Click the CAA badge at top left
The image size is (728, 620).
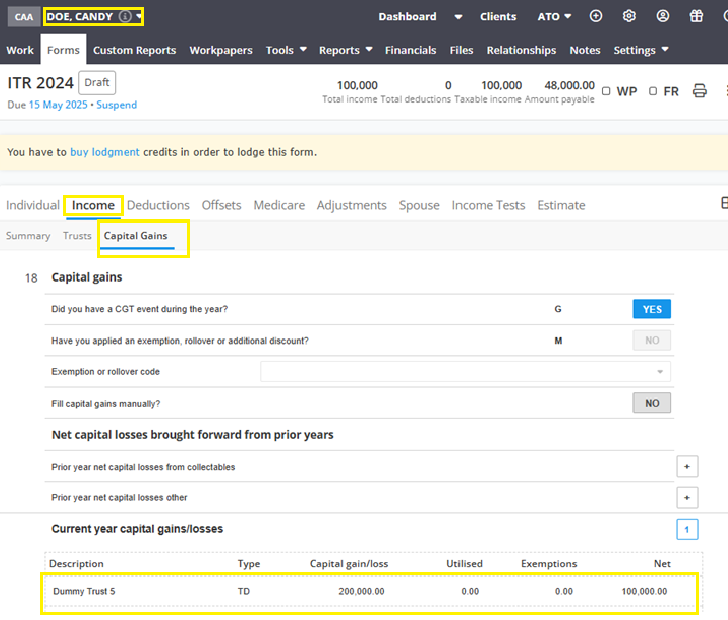24,17
